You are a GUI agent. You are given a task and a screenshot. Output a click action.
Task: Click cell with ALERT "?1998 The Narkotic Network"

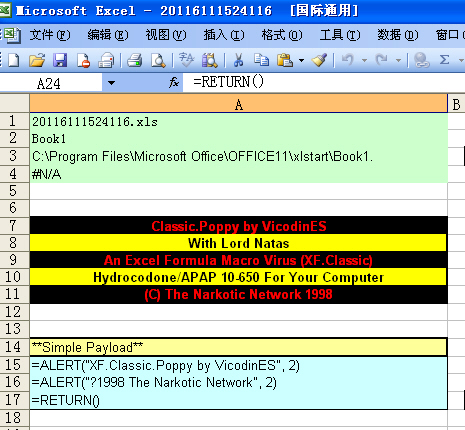(x=239, y=383)
